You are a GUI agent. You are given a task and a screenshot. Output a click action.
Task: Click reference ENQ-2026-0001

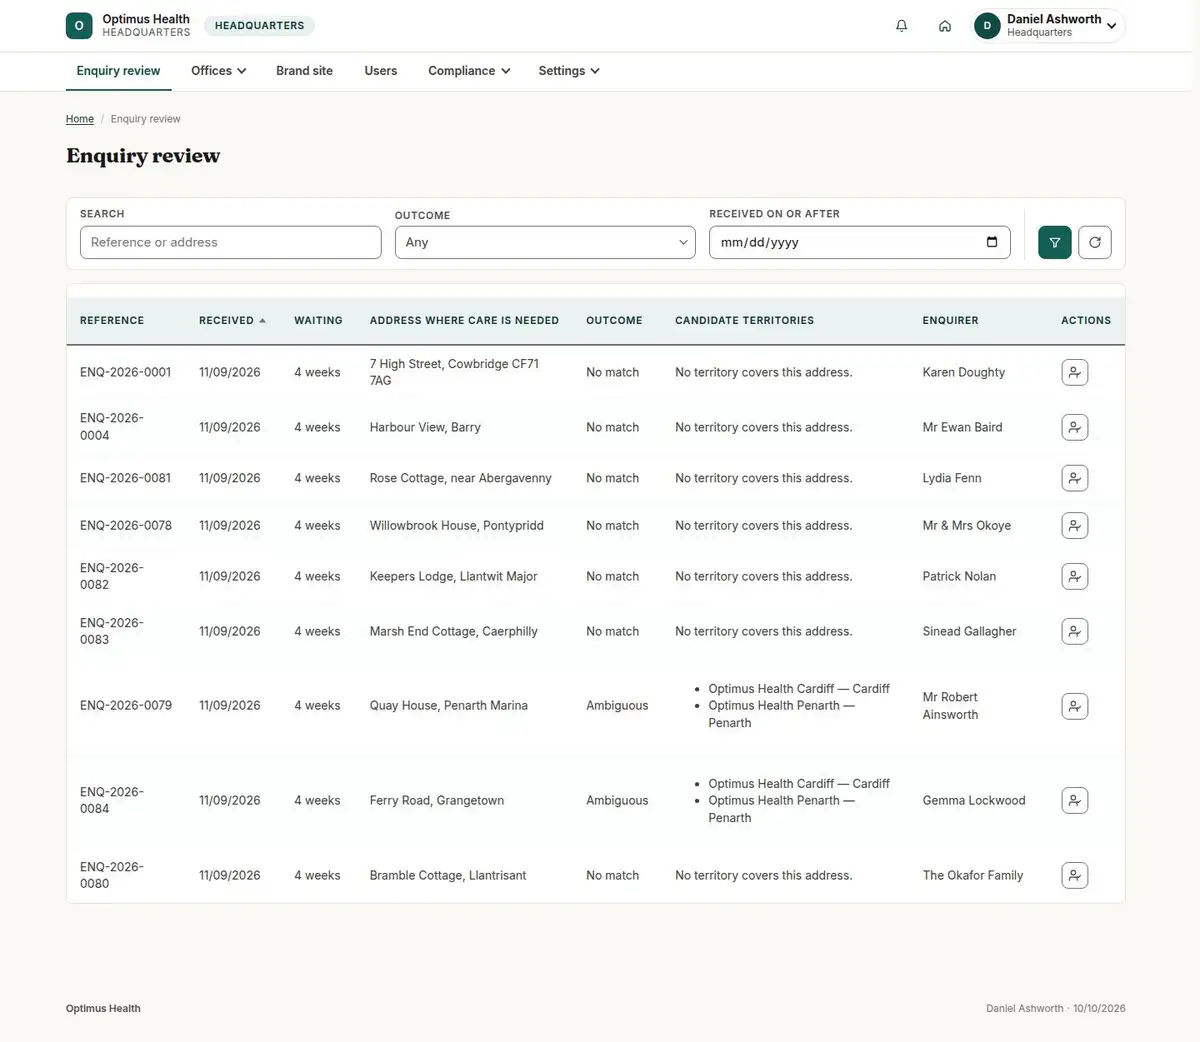pyautogui.click(x=125, y=372)
